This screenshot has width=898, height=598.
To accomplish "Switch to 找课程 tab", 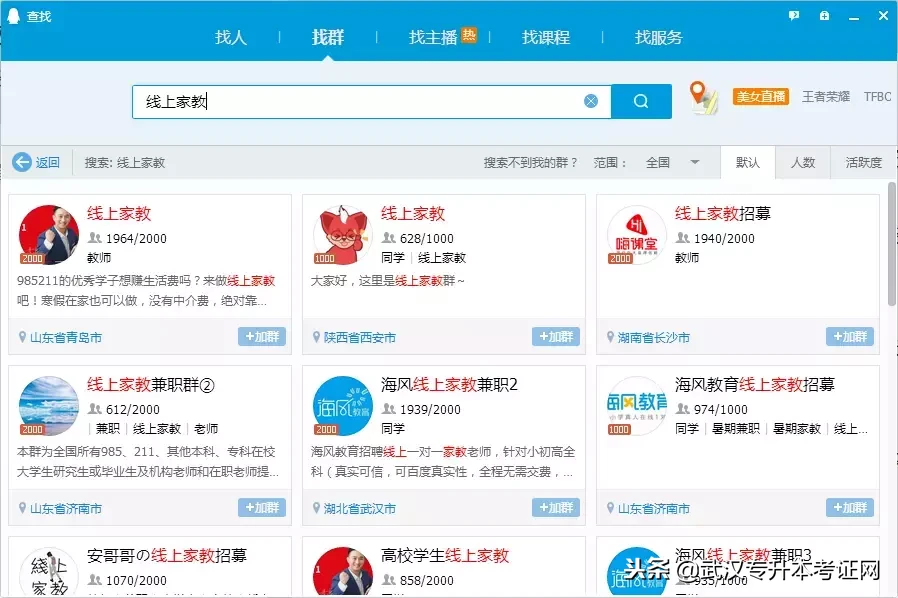I will pos(546,37).
